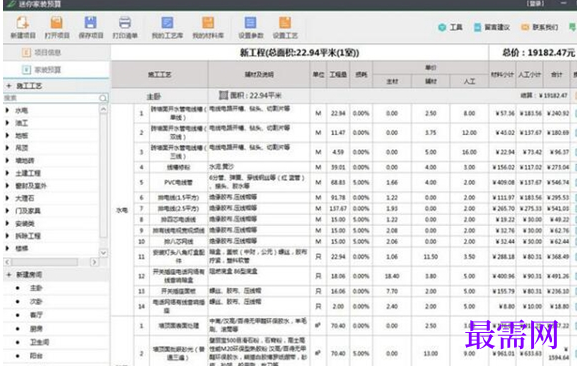
Task: Expand the 墙地砖 tree node
Action: click(x=7, y=160)
